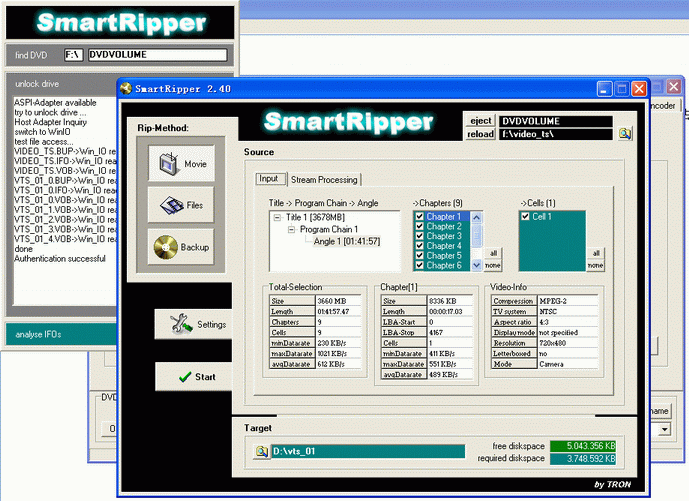Uncheck the Chapter 6 checkbox

419,265
